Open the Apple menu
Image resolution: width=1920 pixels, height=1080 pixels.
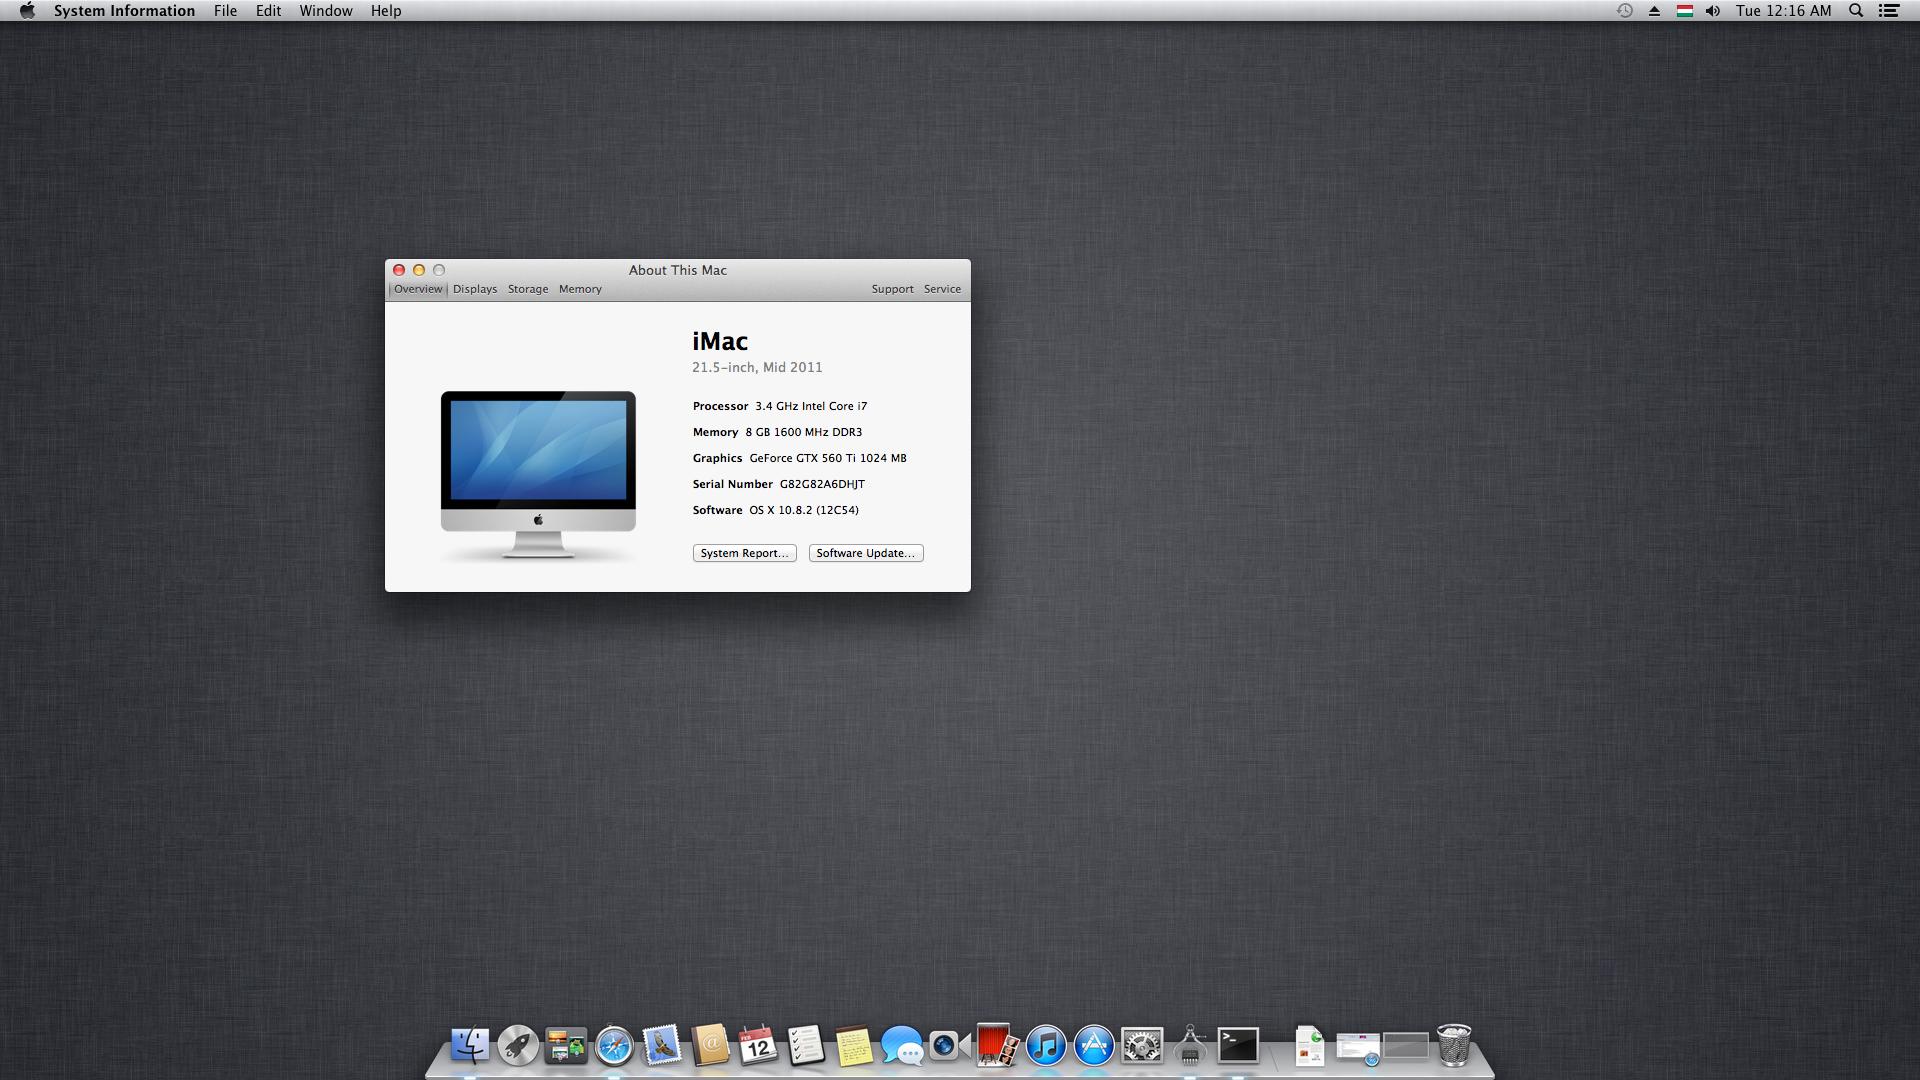coord(27,11)
